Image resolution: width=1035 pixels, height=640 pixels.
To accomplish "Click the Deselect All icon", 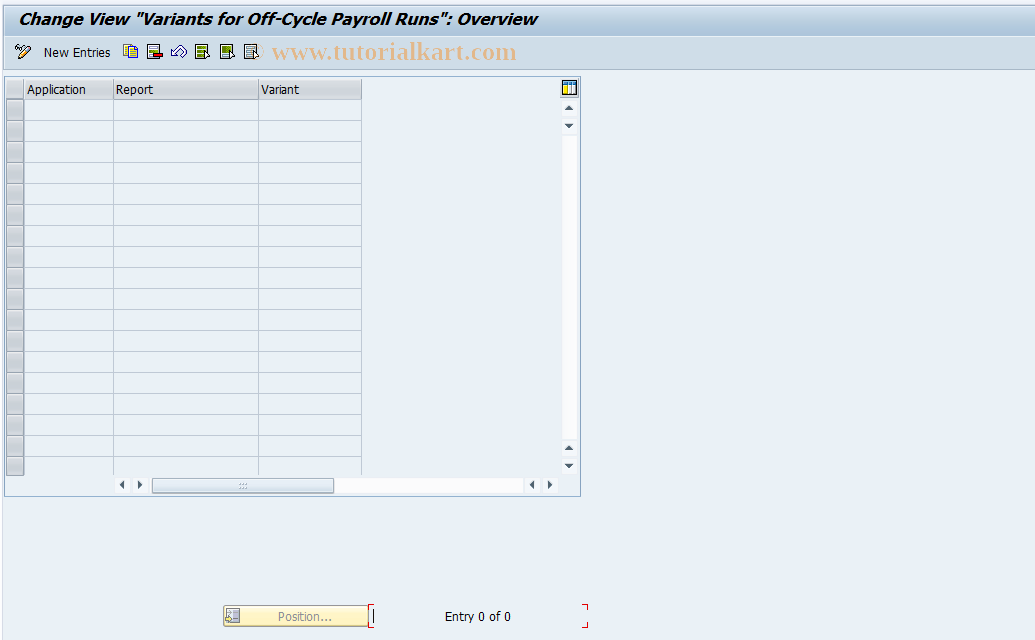I will pos(251,52).
